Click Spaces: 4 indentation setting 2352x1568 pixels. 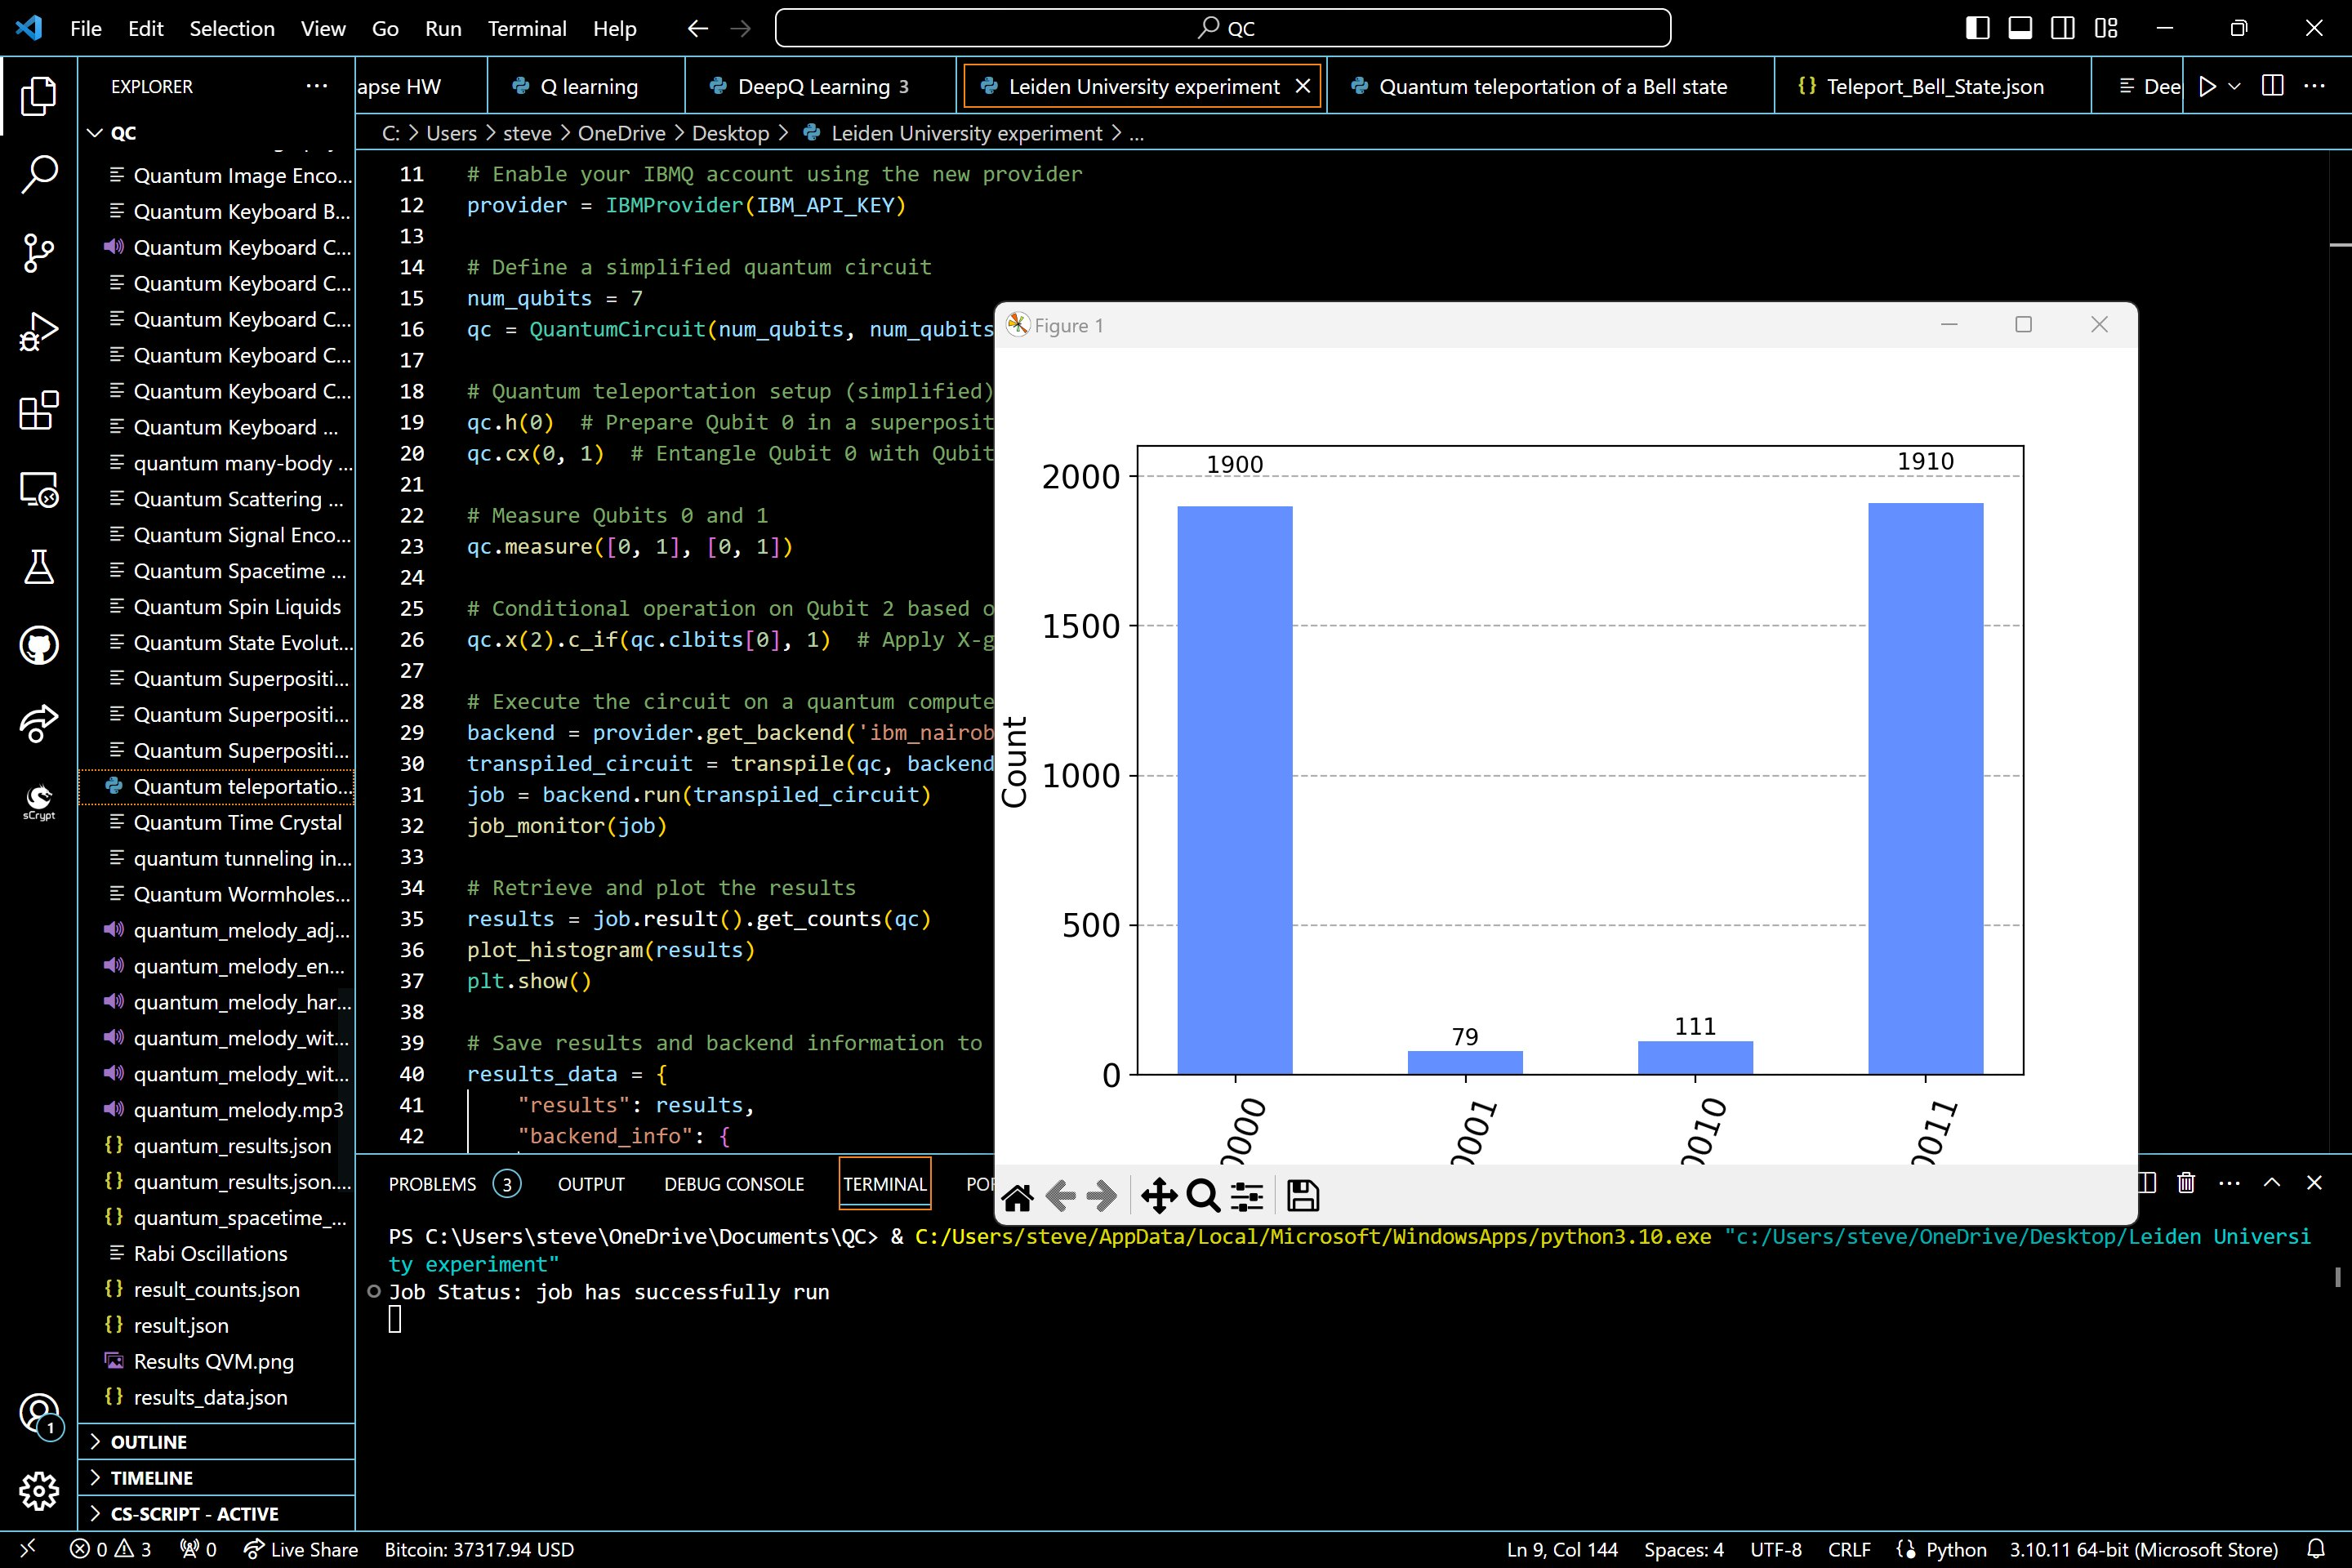click(1684, 1549)
